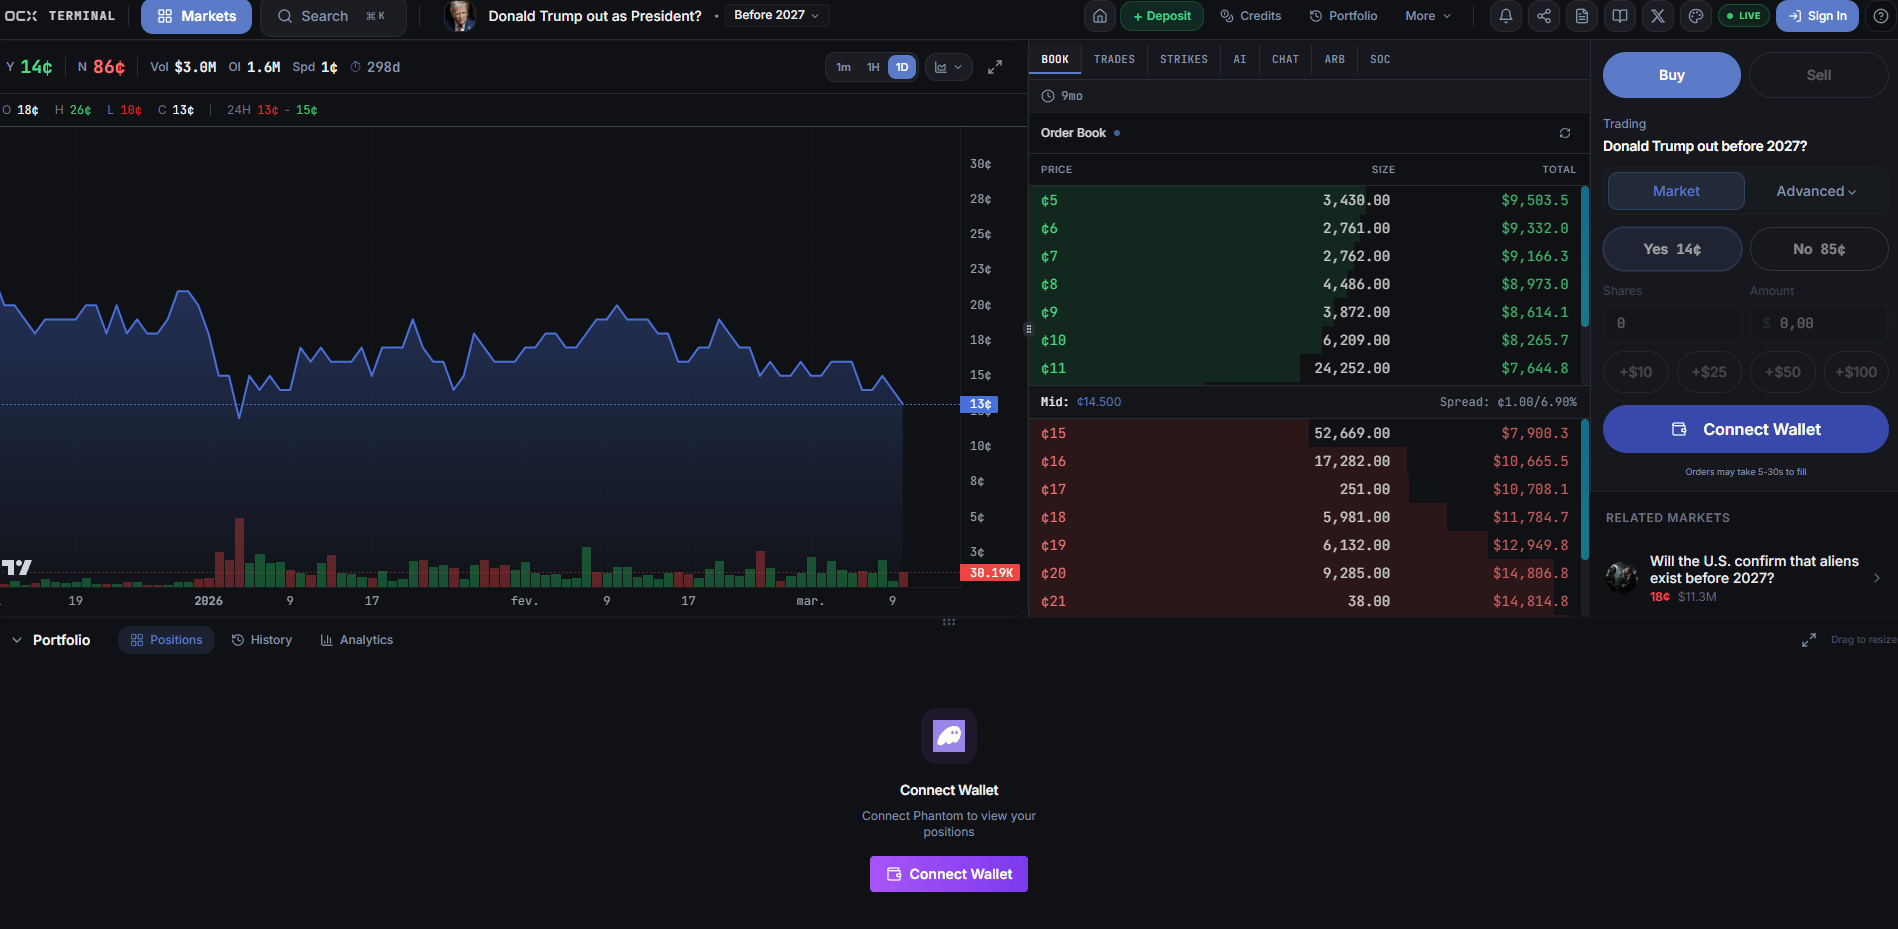Click the TradingView logo on chart
Viewport: 1898px width, 929px height.
click(x=17, y=567)
